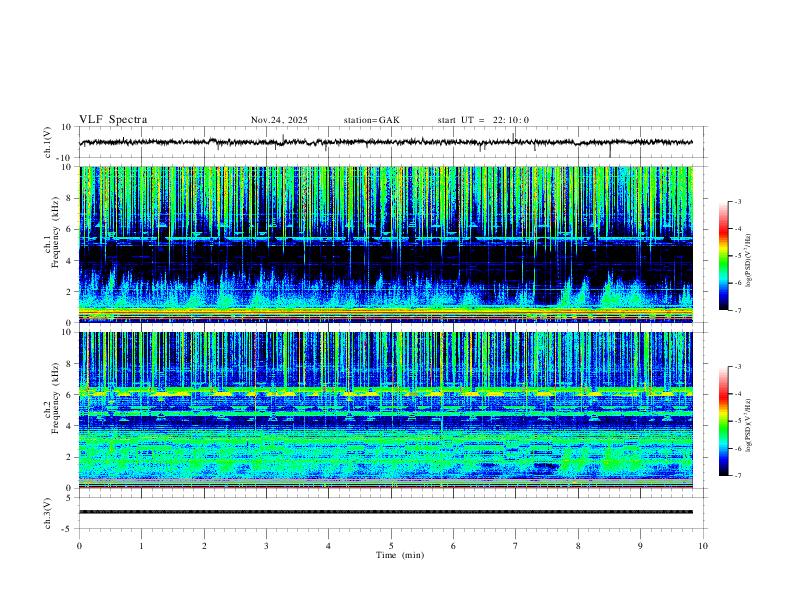Select the "start UT = 22:10:0" text
792x612 pixels.
pyautogui.click(x=483, y=120)
